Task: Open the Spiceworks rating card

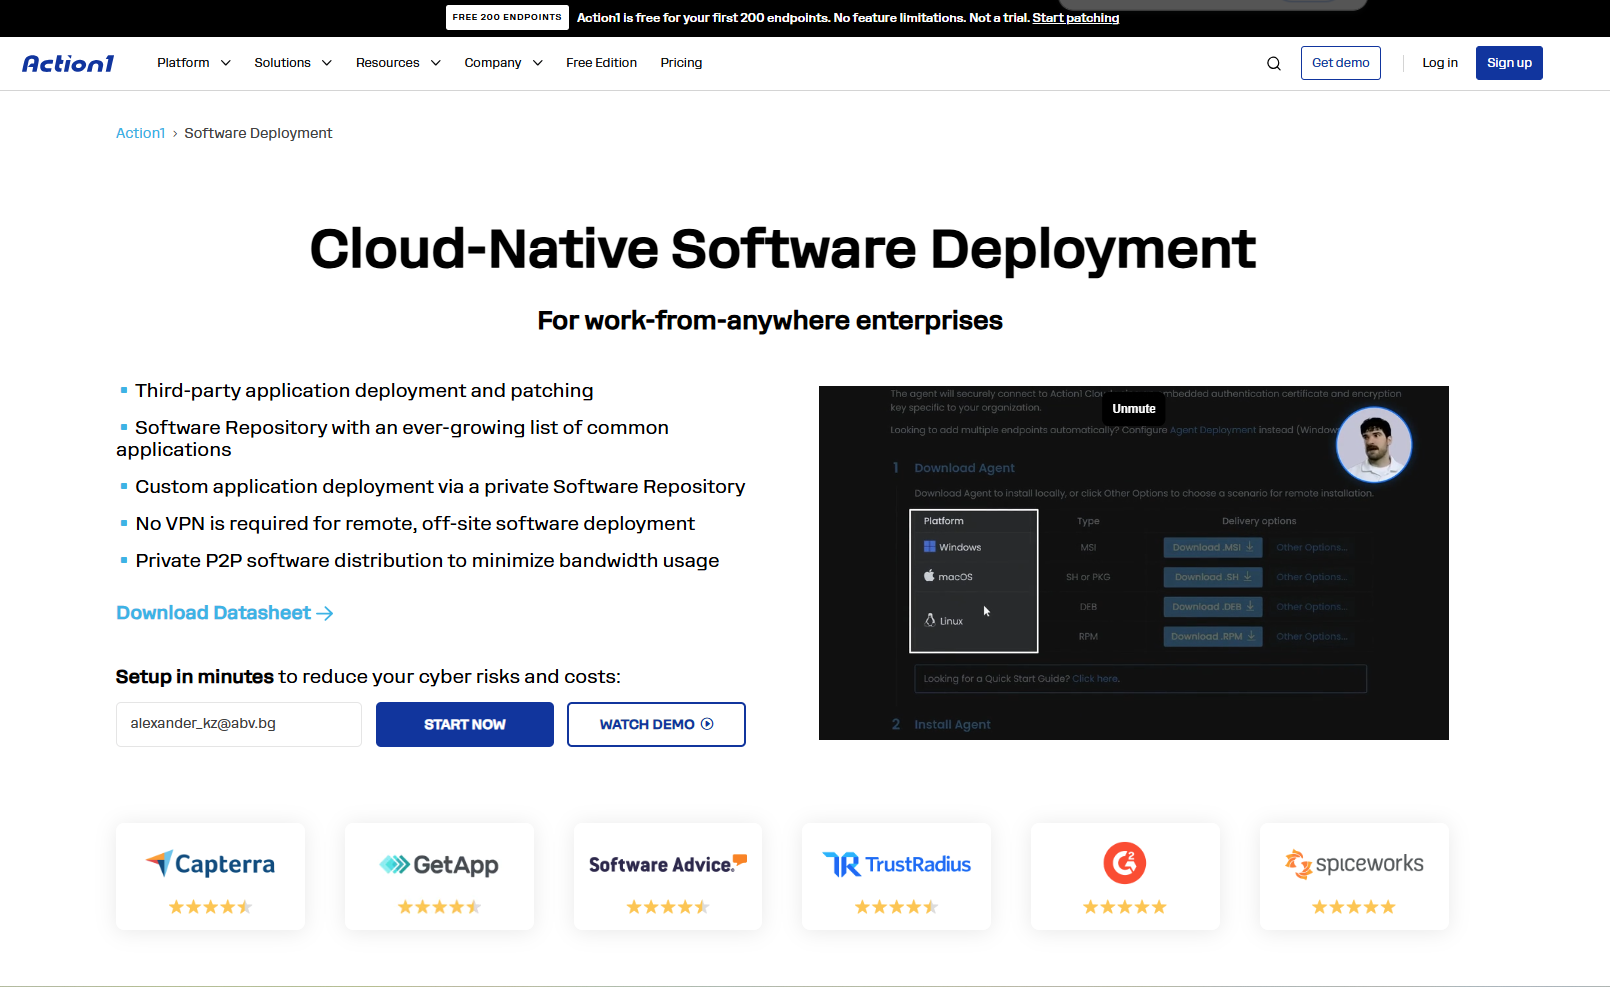Action: [x=1354, y=876]
